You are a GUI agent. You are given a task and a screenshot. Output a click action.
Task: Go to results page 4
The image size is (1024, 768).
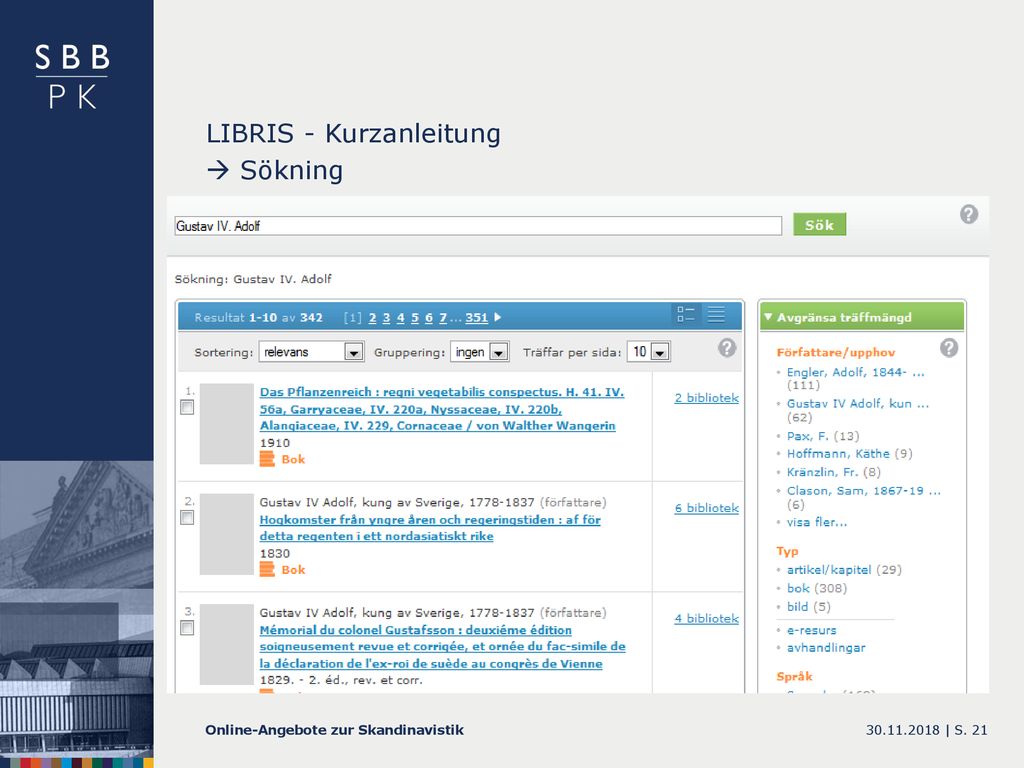pyautogui.click(x=400, y=318)
